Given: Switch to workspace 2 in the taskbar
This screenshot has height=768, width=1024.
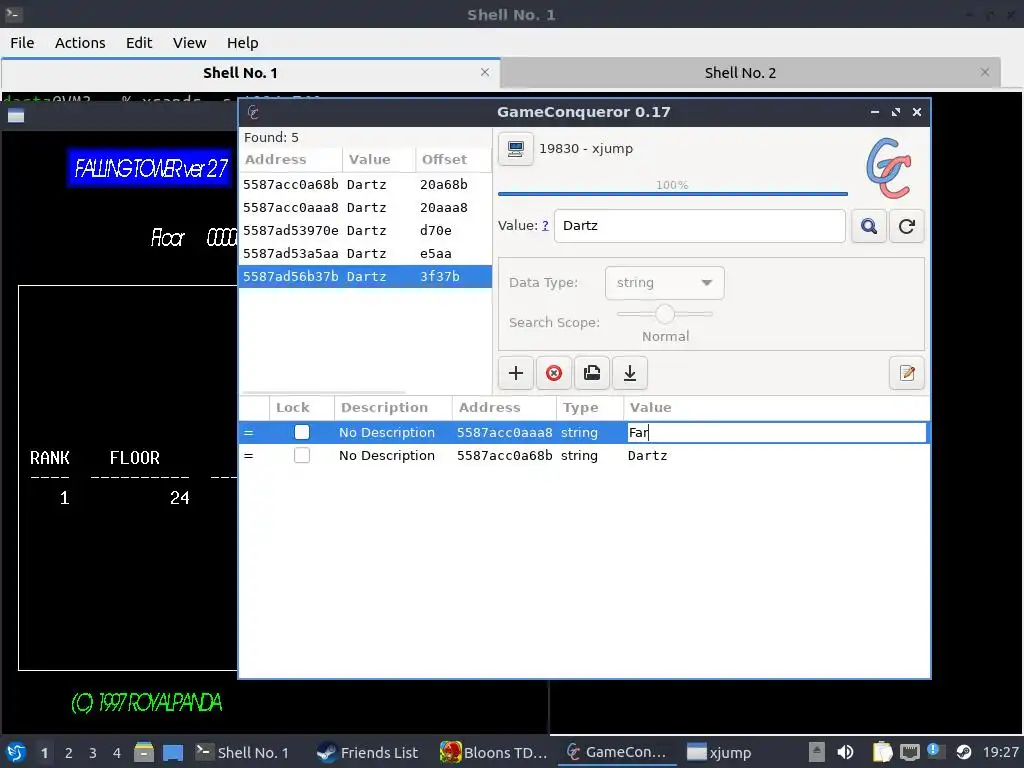Looking at the screenshot, I should tap(68, 753).
